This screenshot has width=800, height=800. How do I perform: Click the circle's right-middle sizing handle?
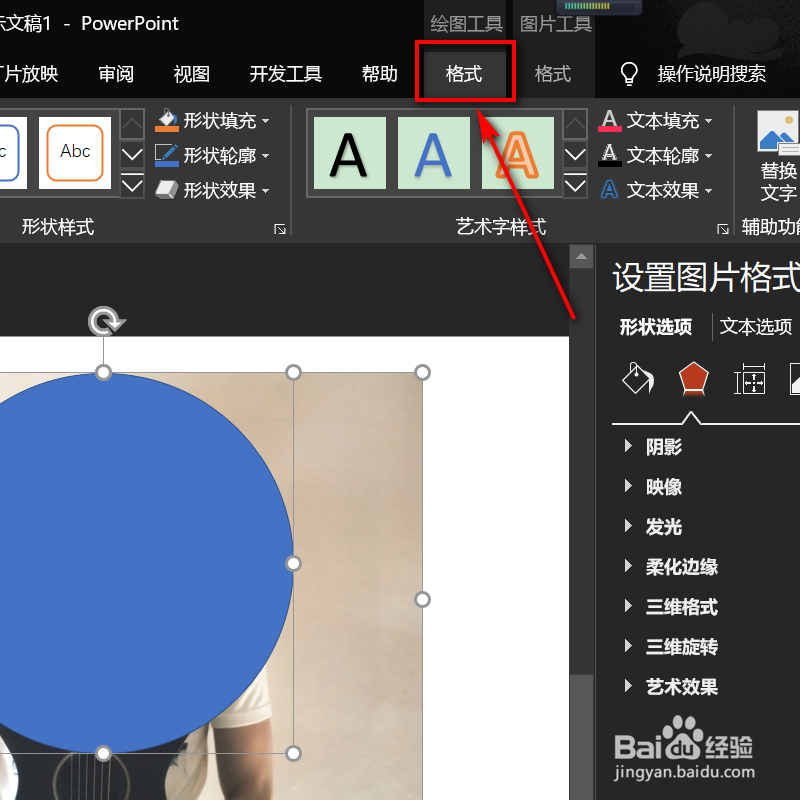pyautogui.click(x=293, y=563)
